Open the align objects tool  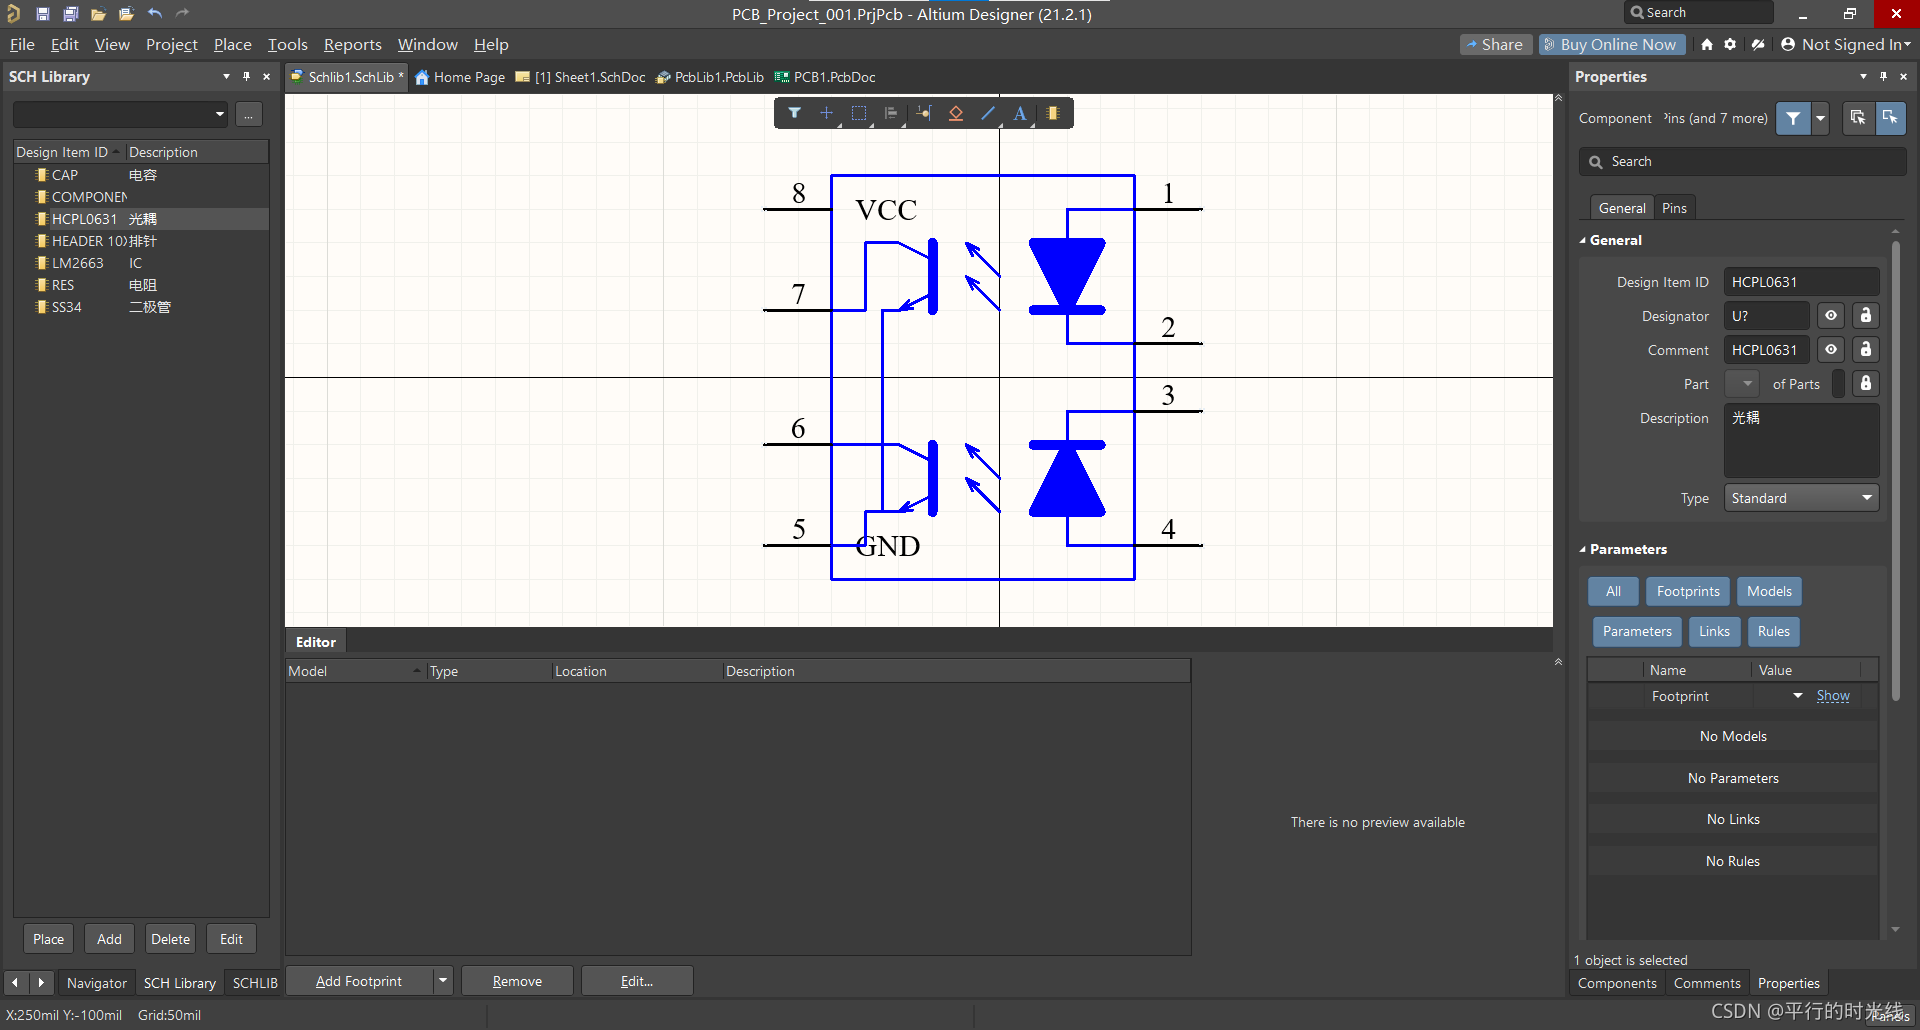[x=891, y=113]
